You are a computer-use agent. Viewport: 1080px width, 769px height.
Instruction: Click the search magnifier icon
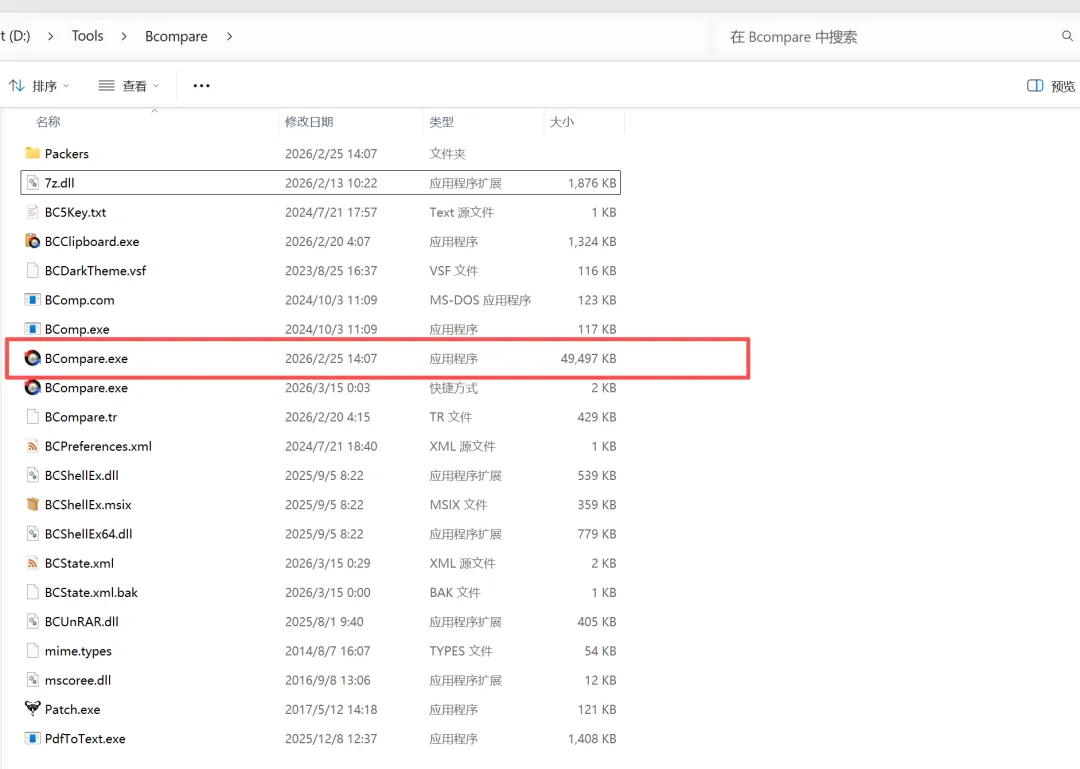(x=1067, y=36)
